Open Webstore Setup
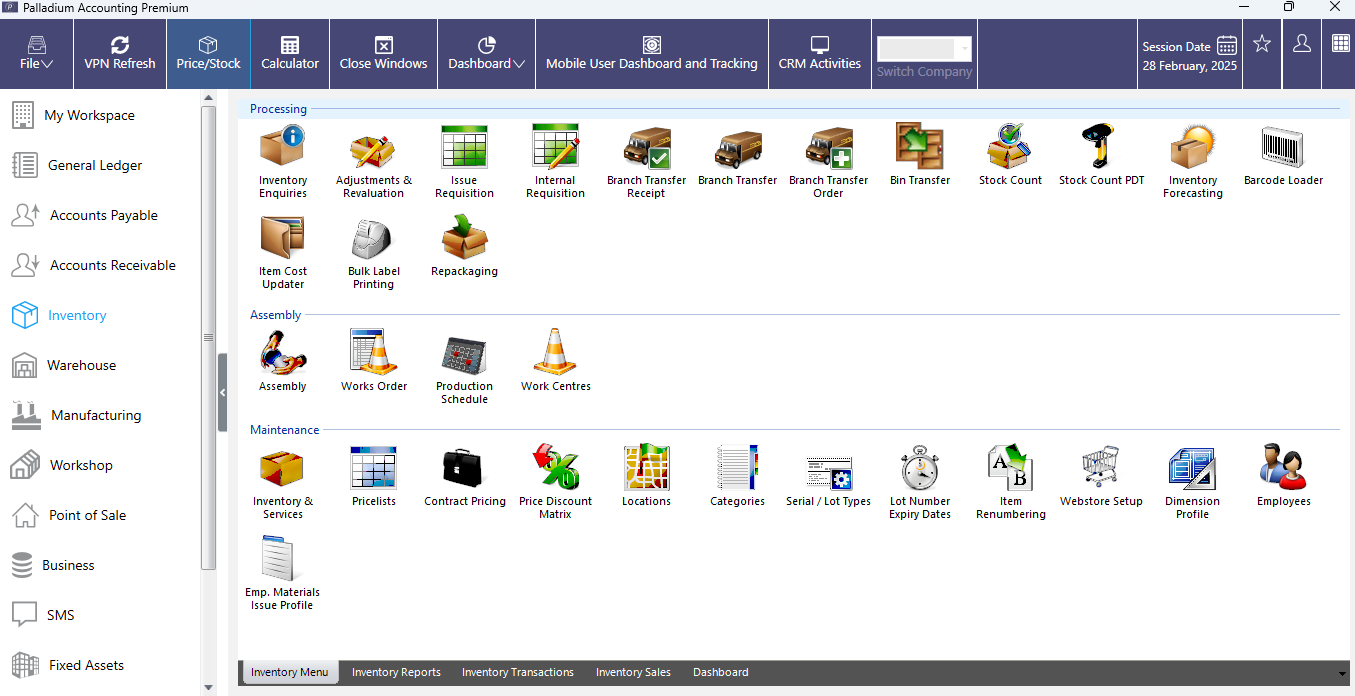Image resolution: width=1355 pixels, height=696 pixels. 1101,476
